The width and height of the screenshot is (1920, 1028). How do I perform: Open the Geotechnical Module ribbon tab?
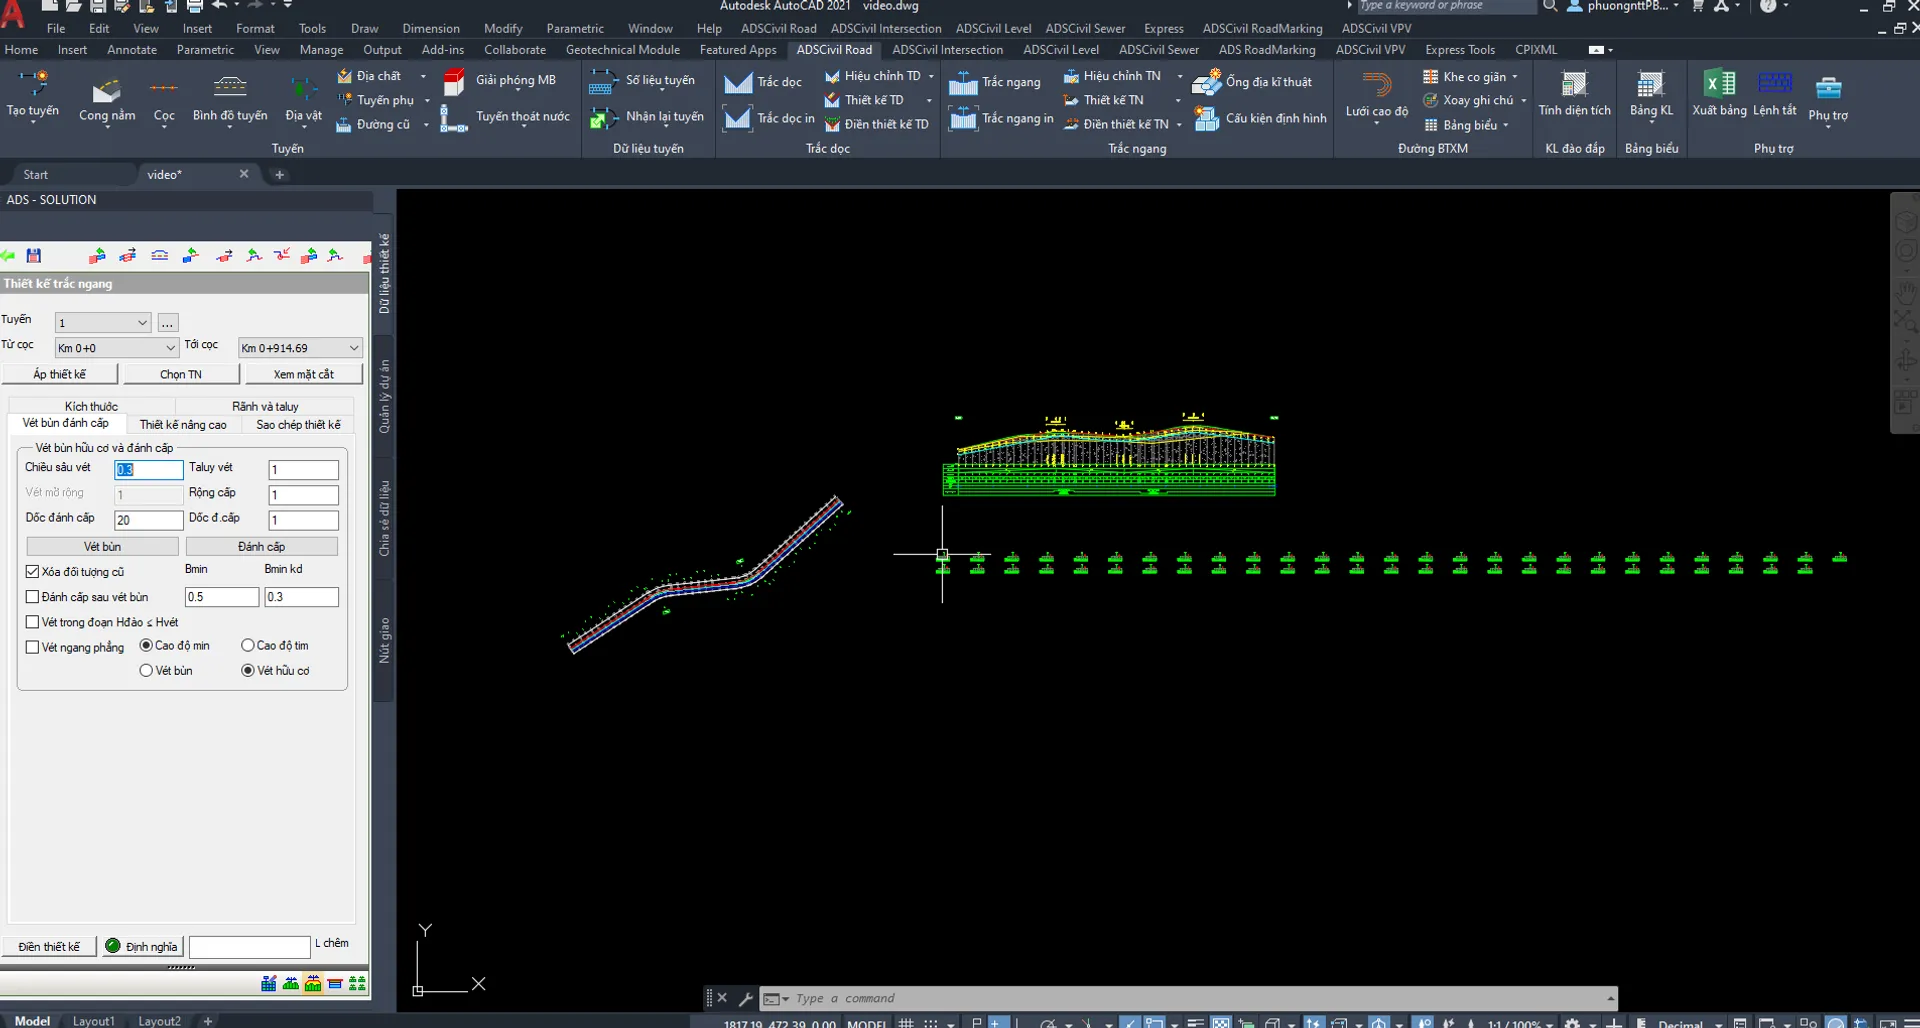tap(622, 50)
